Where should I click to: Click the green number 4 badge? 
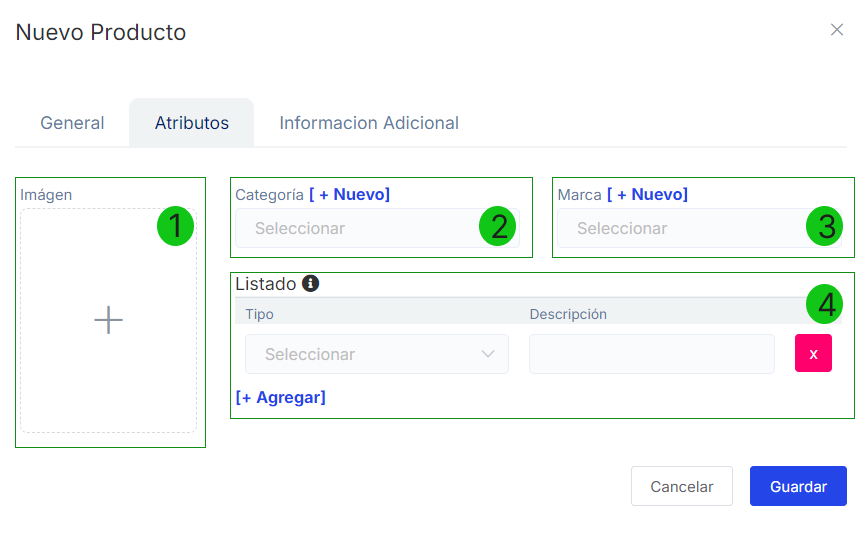(825, 304)
